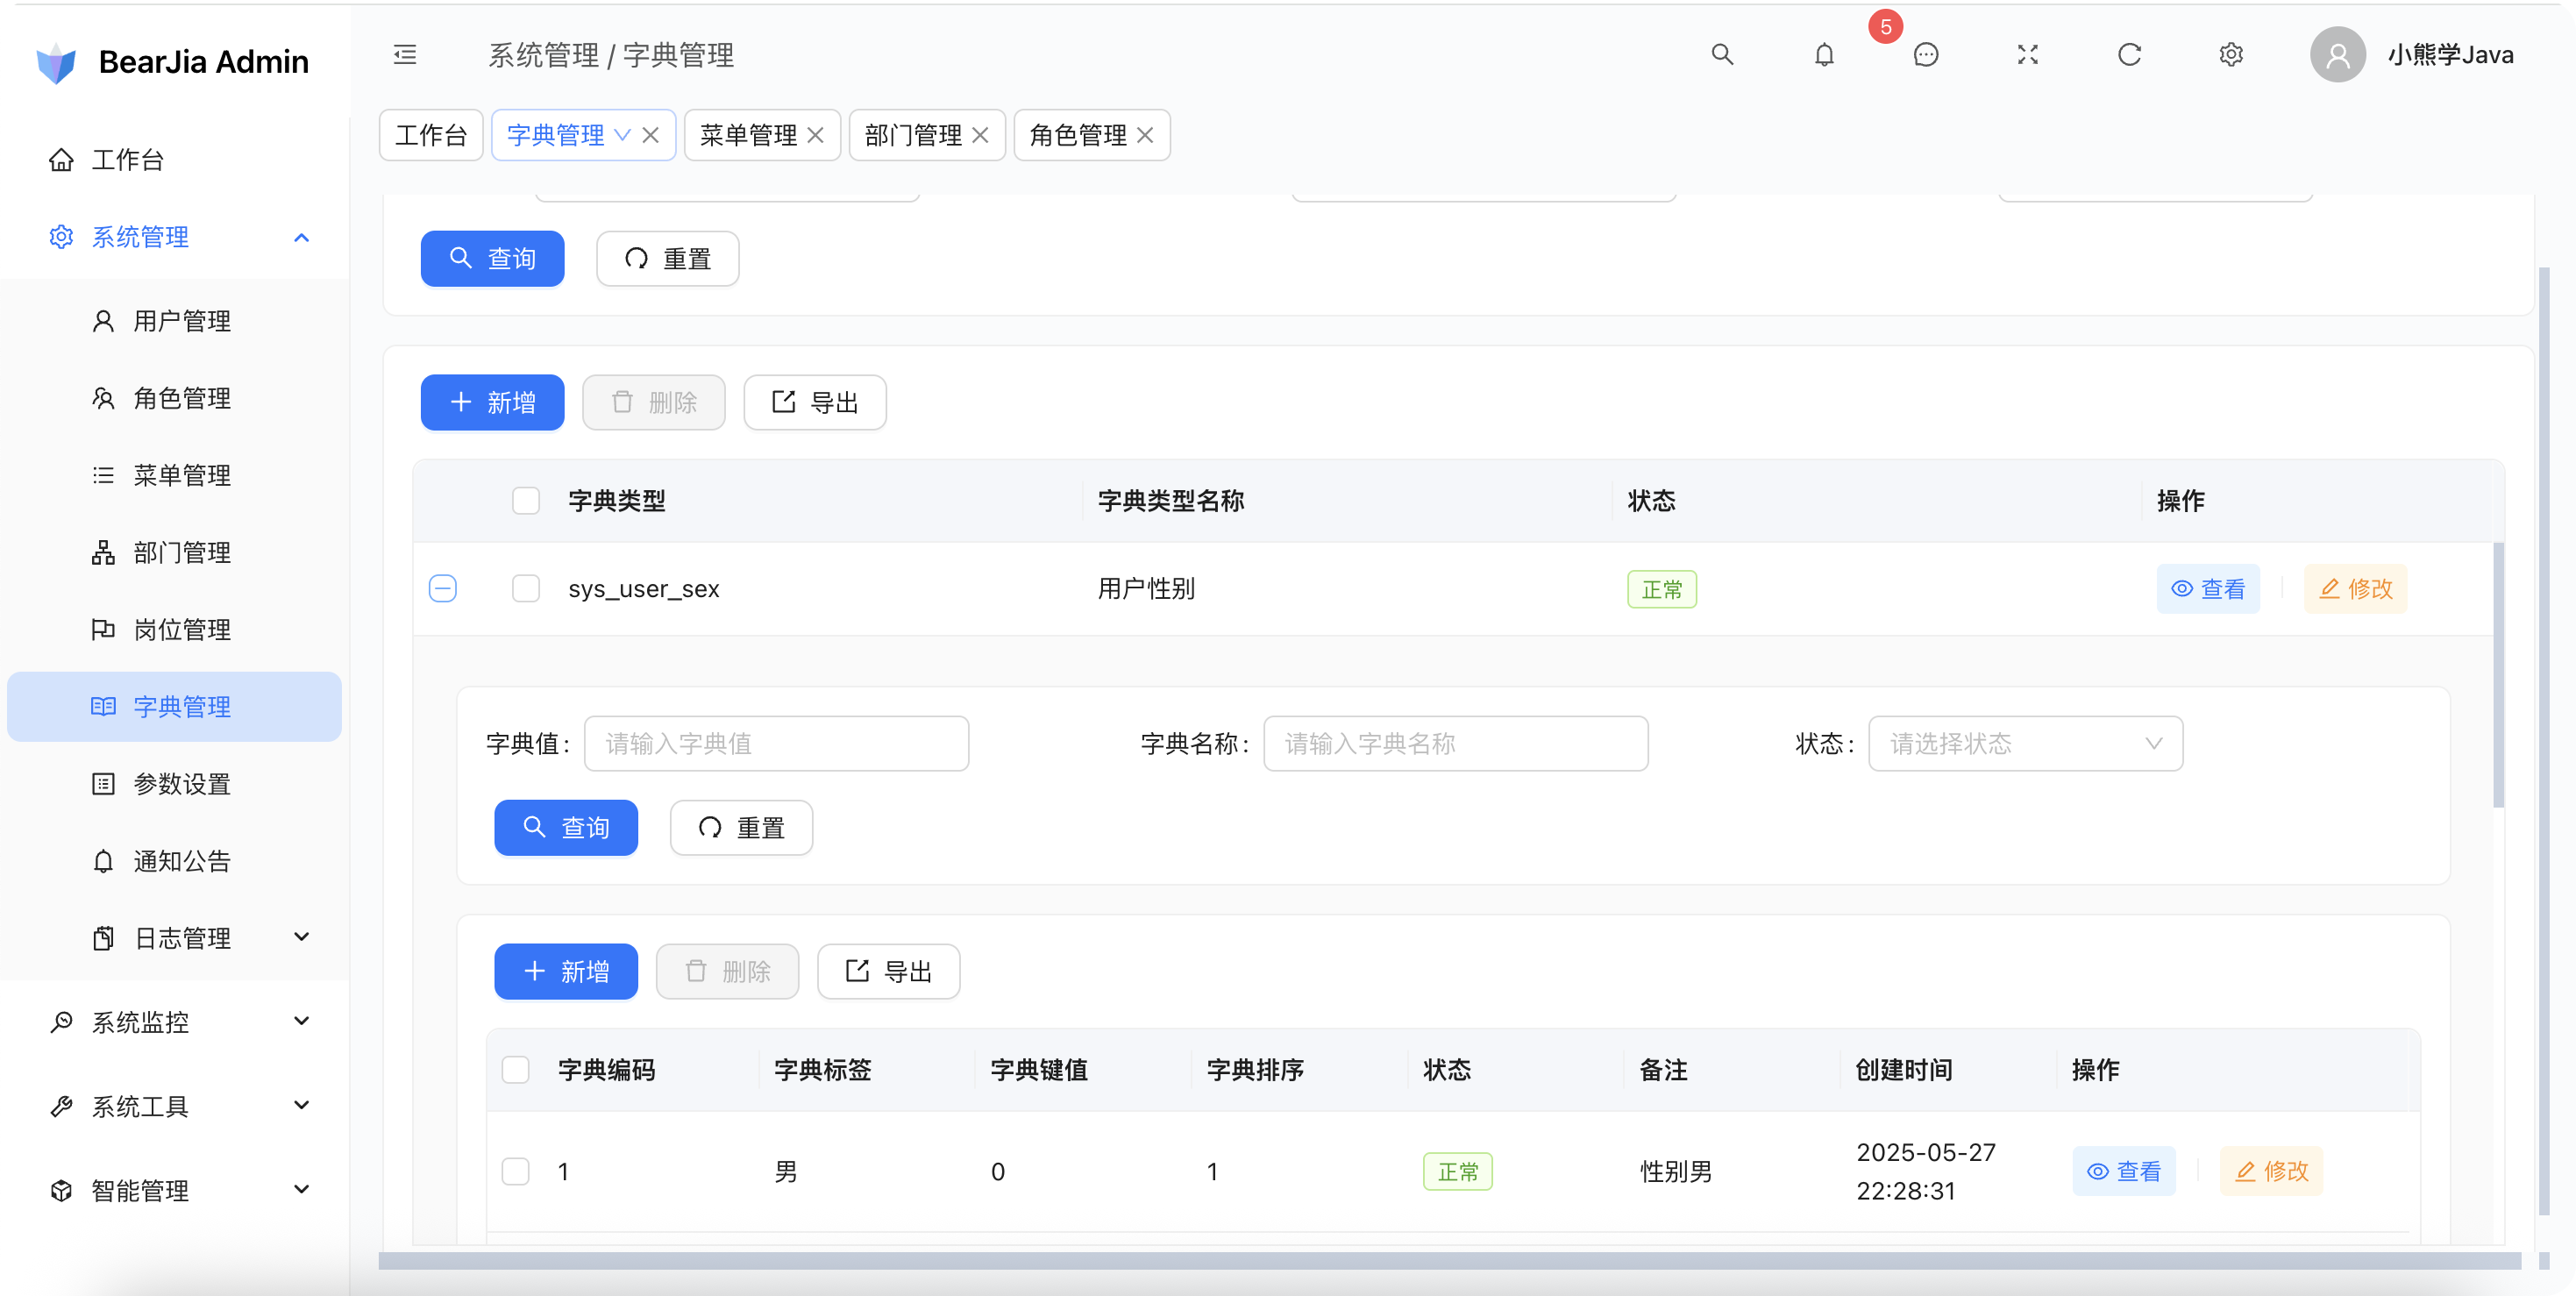
Task: Click 查询 in the nested dictionary form
Action: pyautogui.click(x=566, y=828)
